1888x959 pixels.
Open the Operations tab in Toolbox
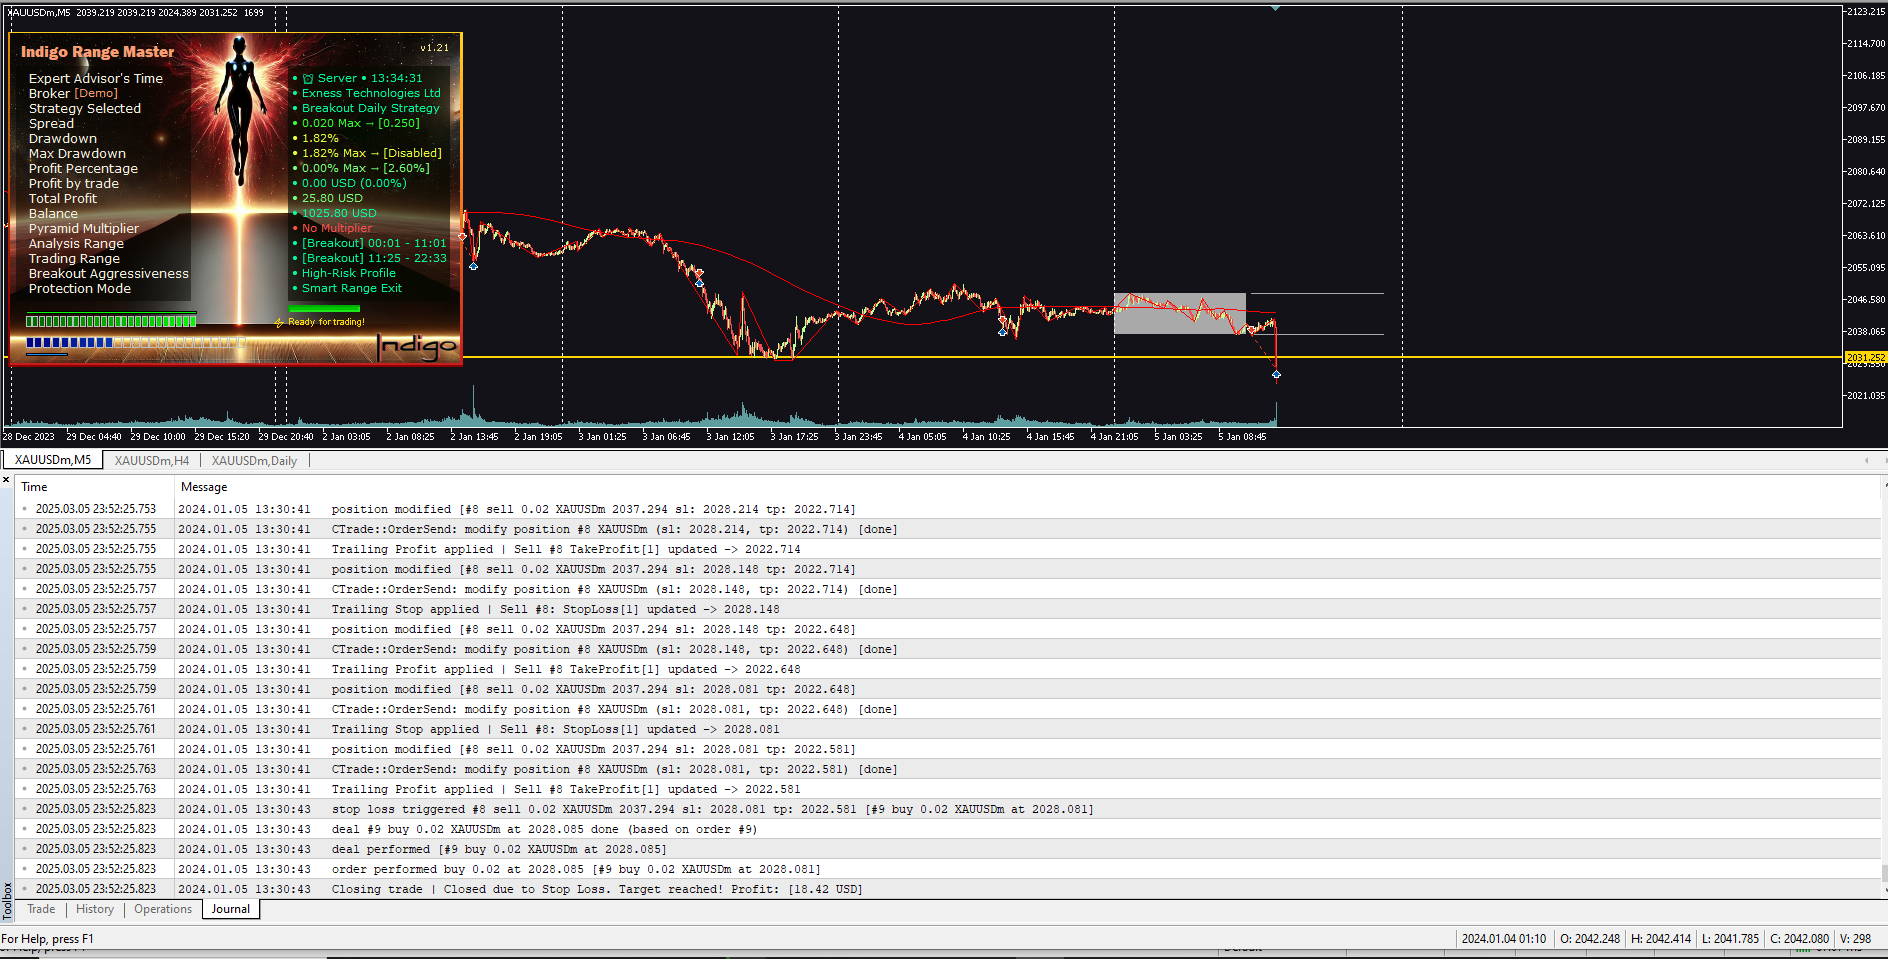coord(163,909)
